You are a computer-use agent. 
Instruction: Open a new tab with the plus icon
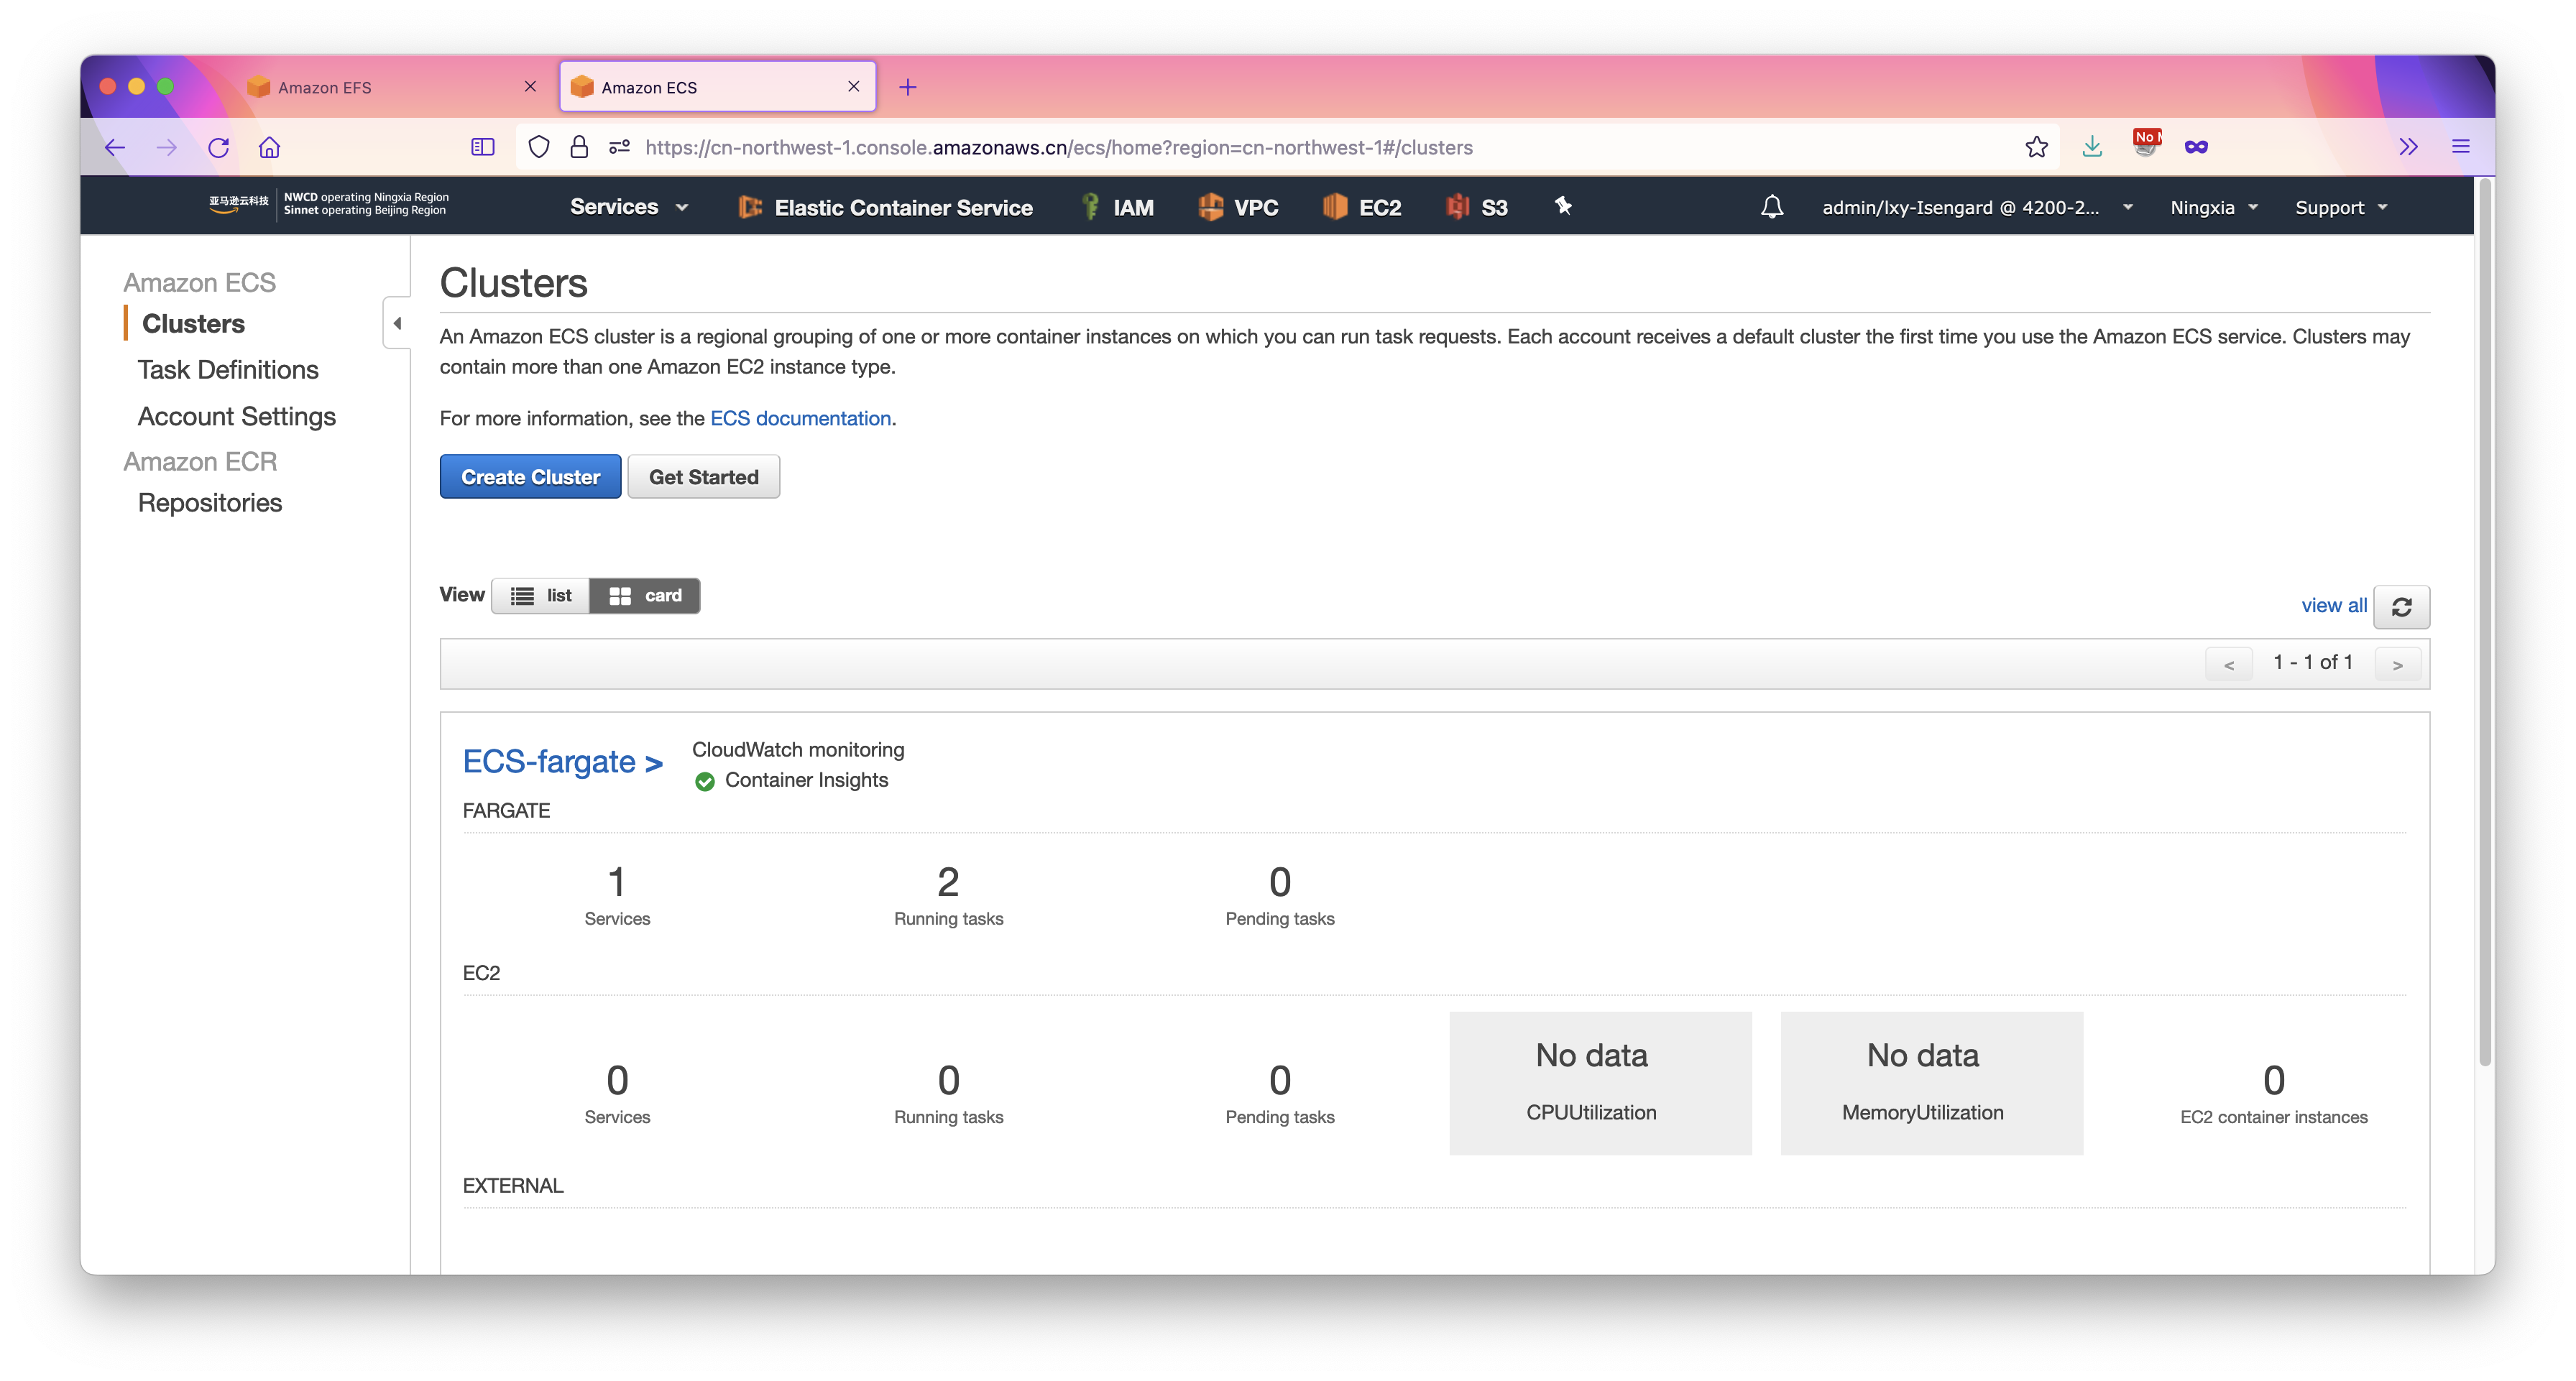(x=908, y=87)
